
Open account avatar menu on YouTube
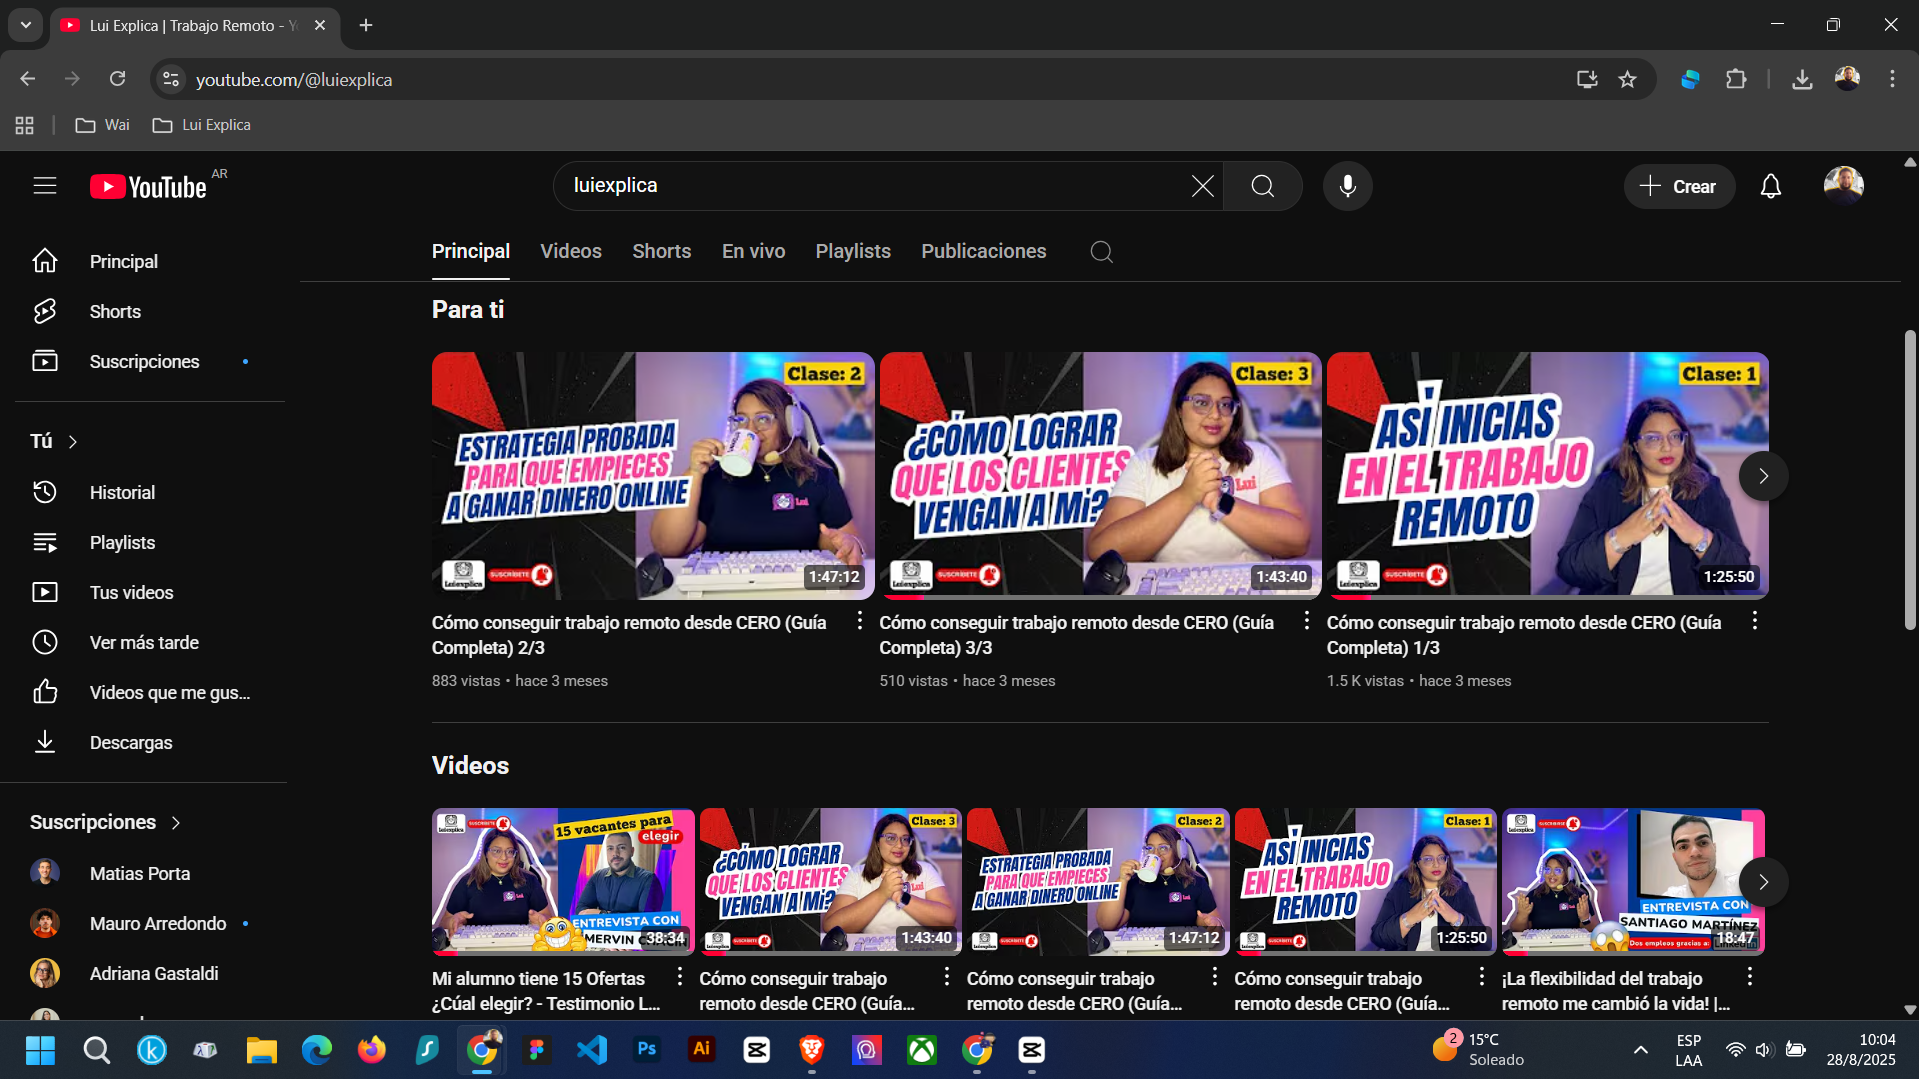click(1843, 186)
